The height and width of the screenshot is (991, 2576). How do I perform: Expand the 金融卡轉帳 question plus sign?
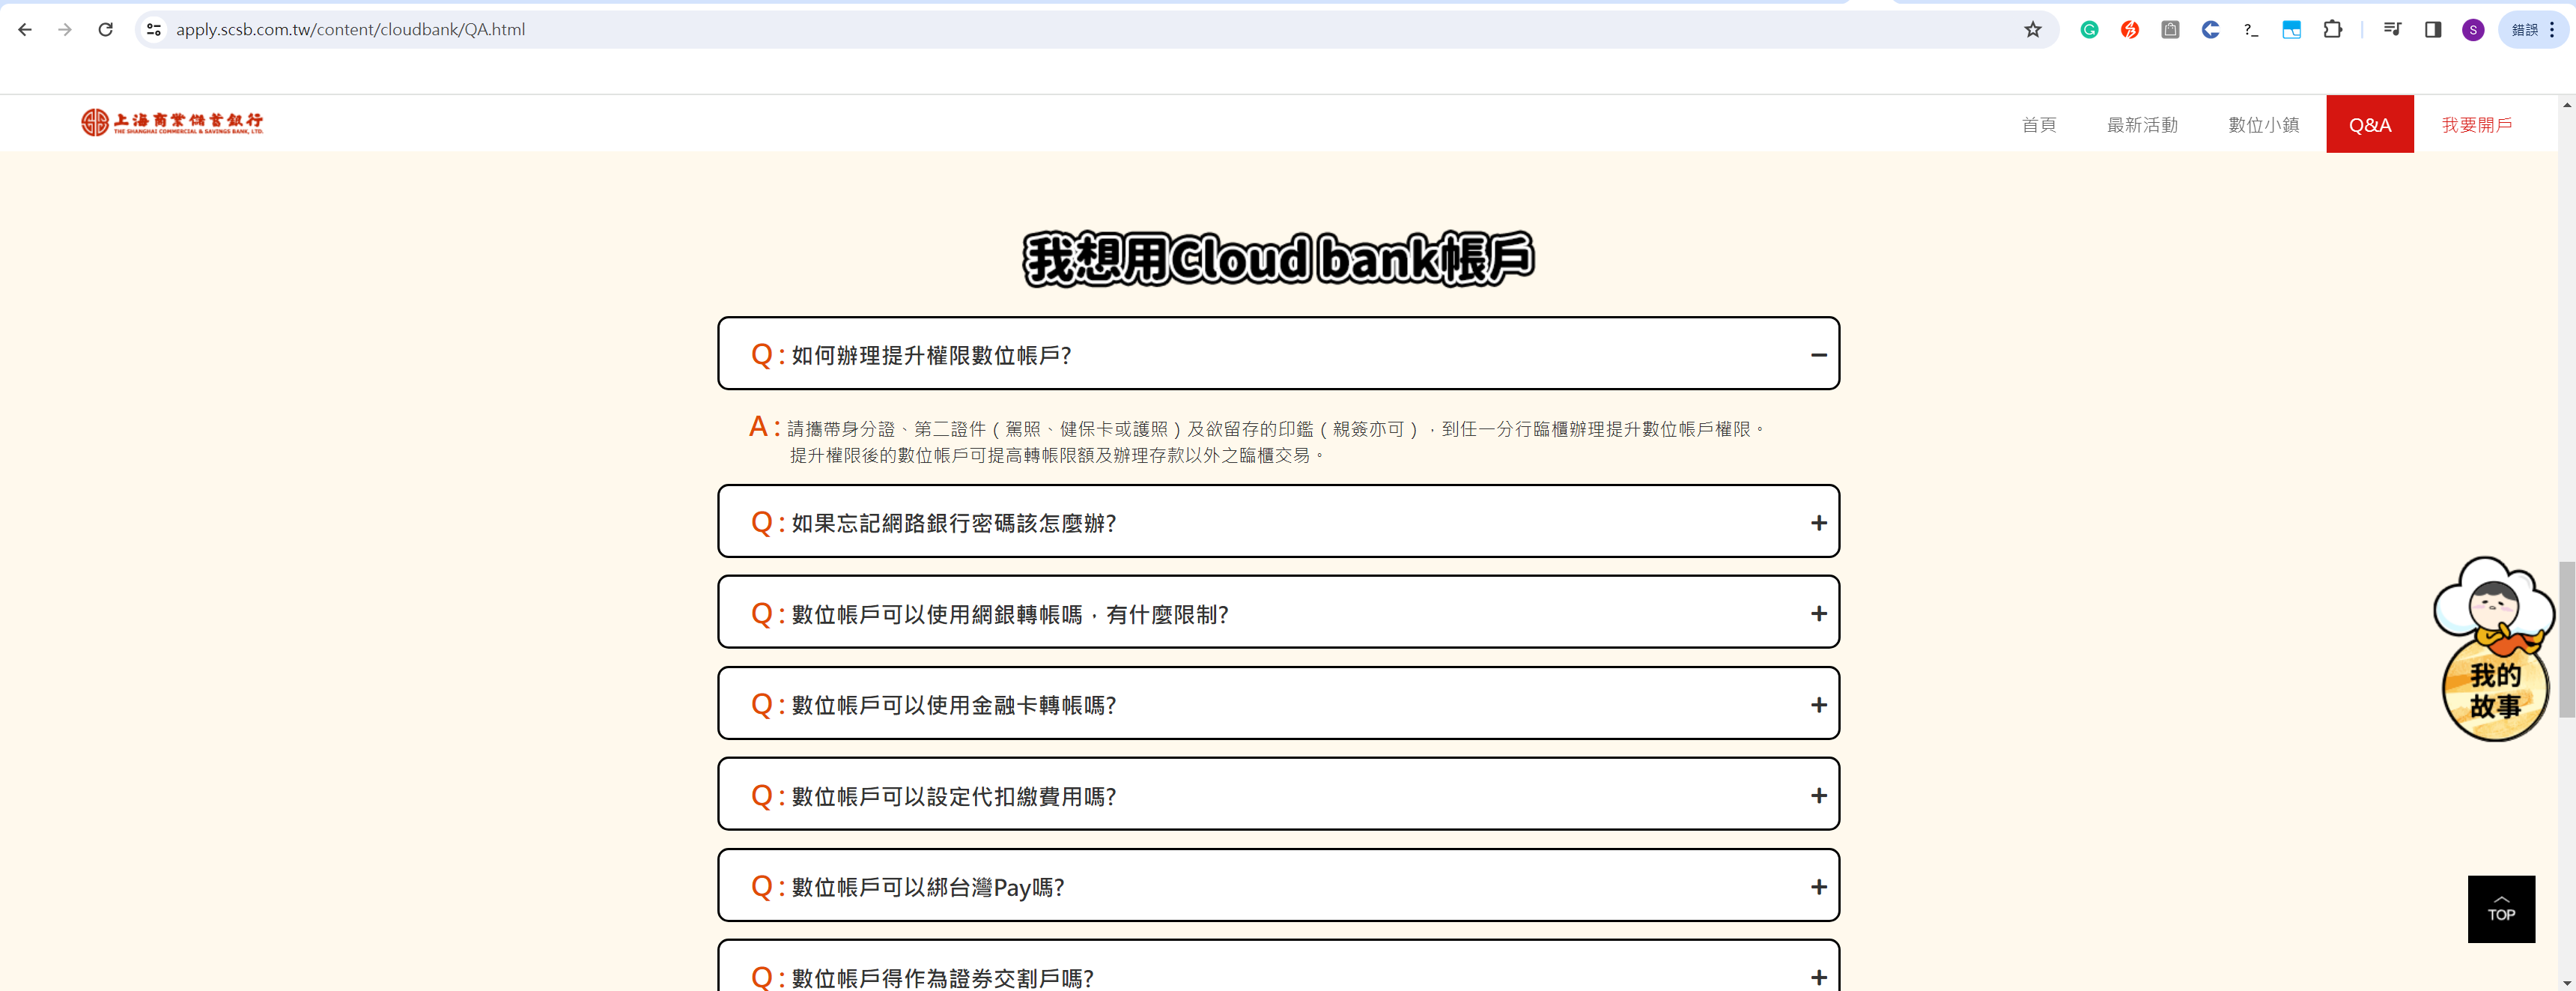tap(1818, 705)
